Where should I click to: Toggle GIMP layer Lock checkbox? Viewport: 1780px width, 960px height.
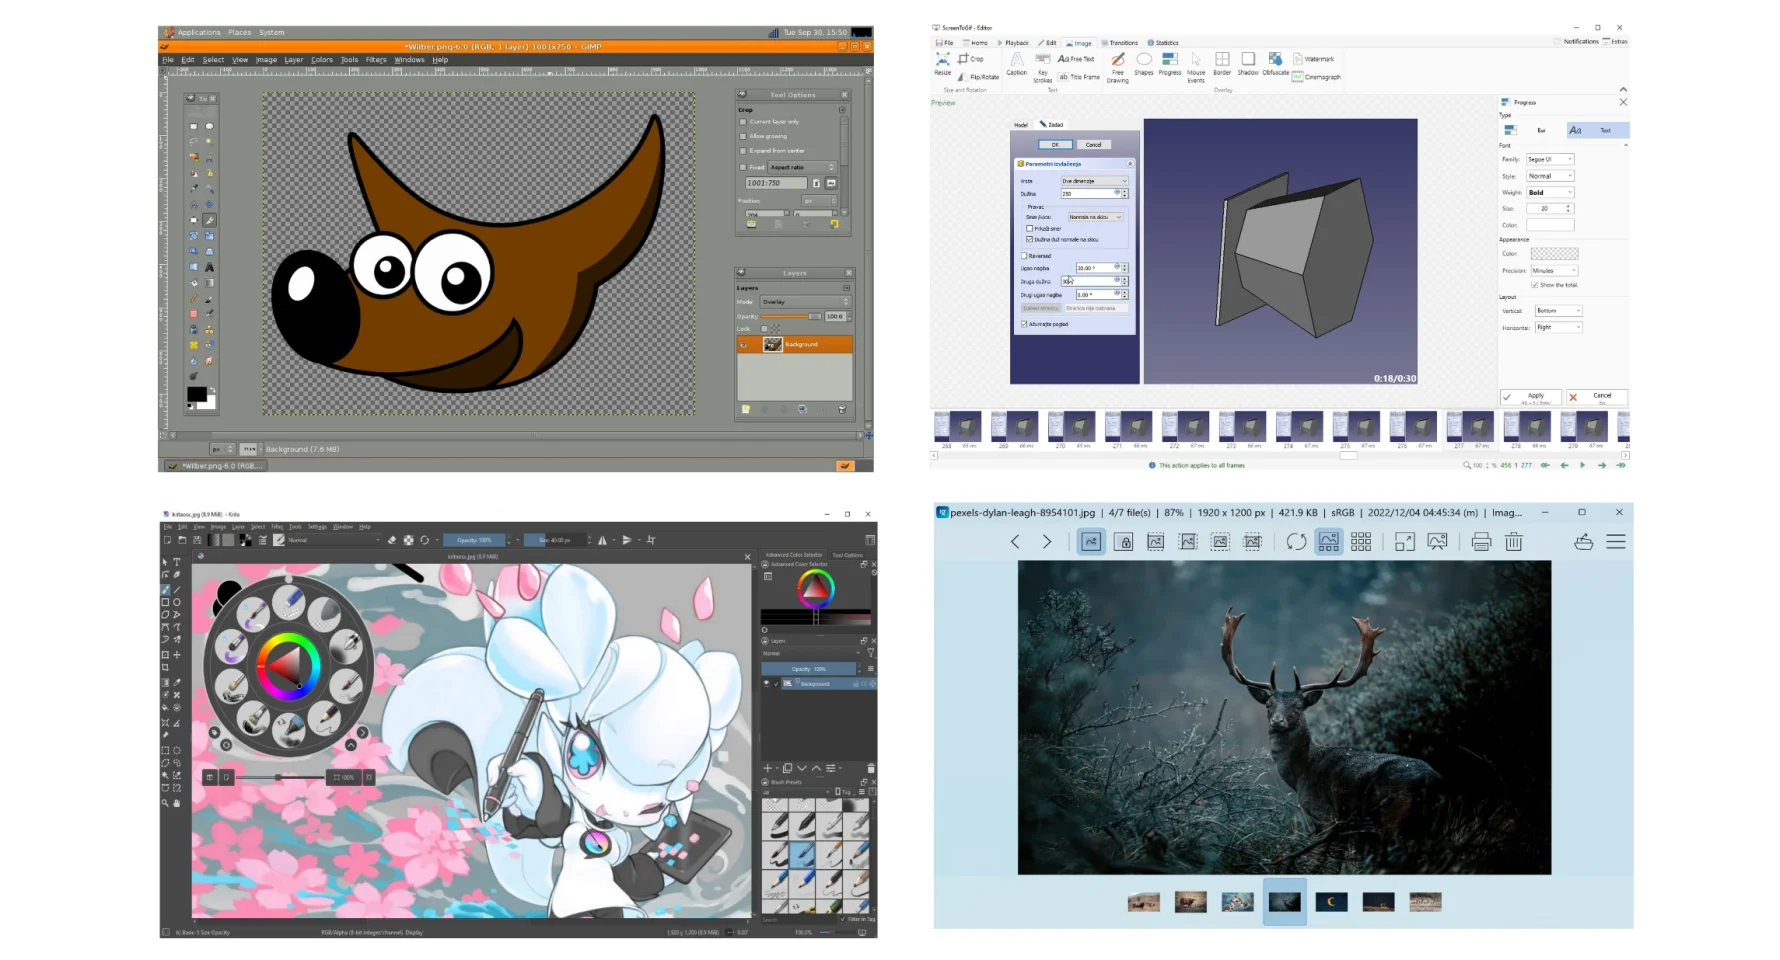tap(765, 329)
